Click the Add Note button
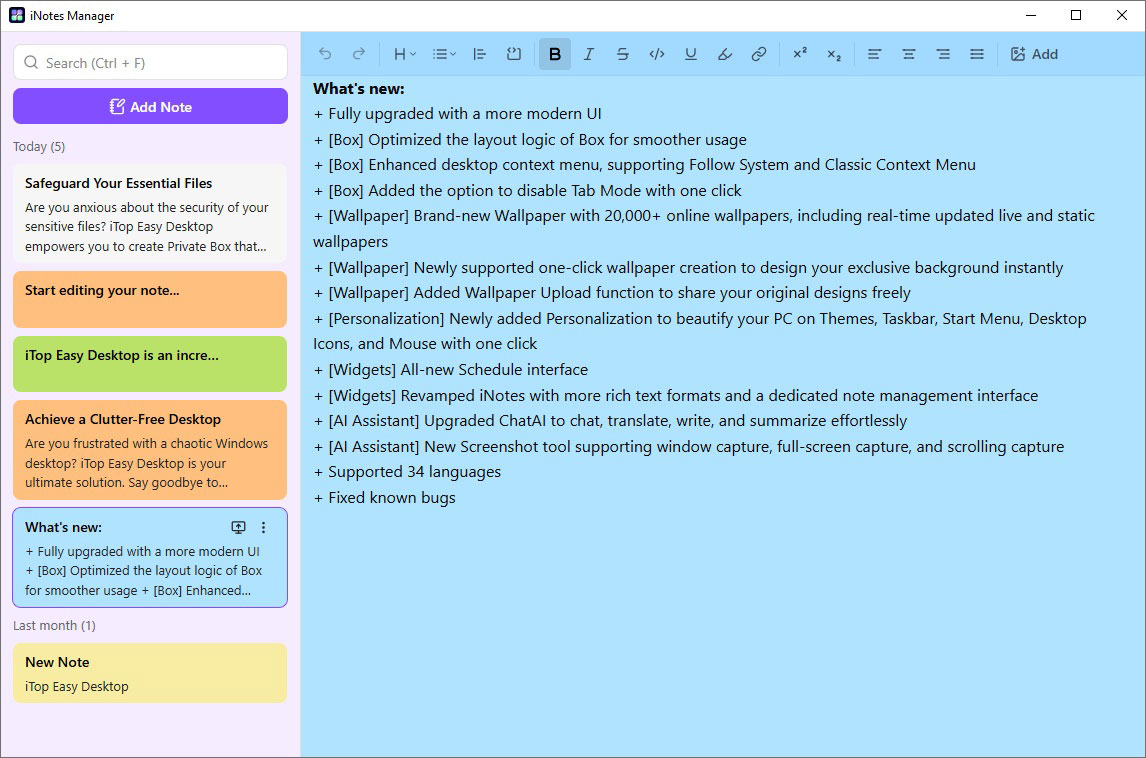This screenshot has height=758, width=1146. coord(149,106)
